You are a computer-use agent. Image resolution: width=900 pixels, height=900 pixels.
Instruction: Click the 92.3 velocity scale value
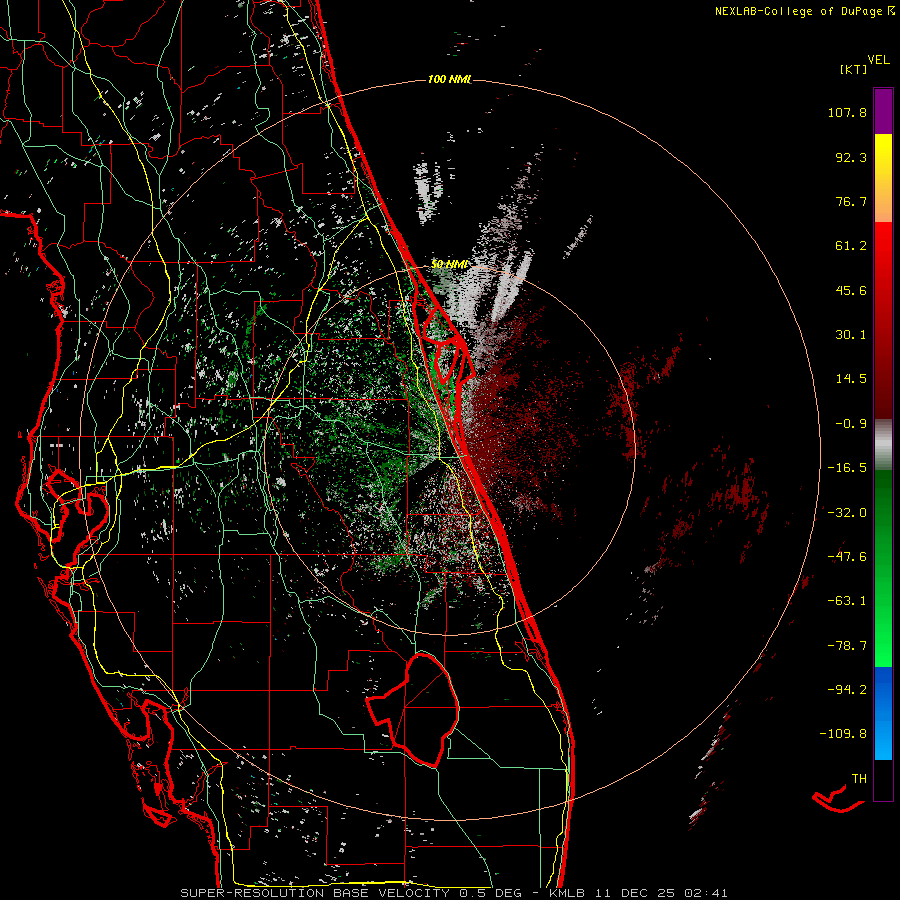click(x=851, y=157)
